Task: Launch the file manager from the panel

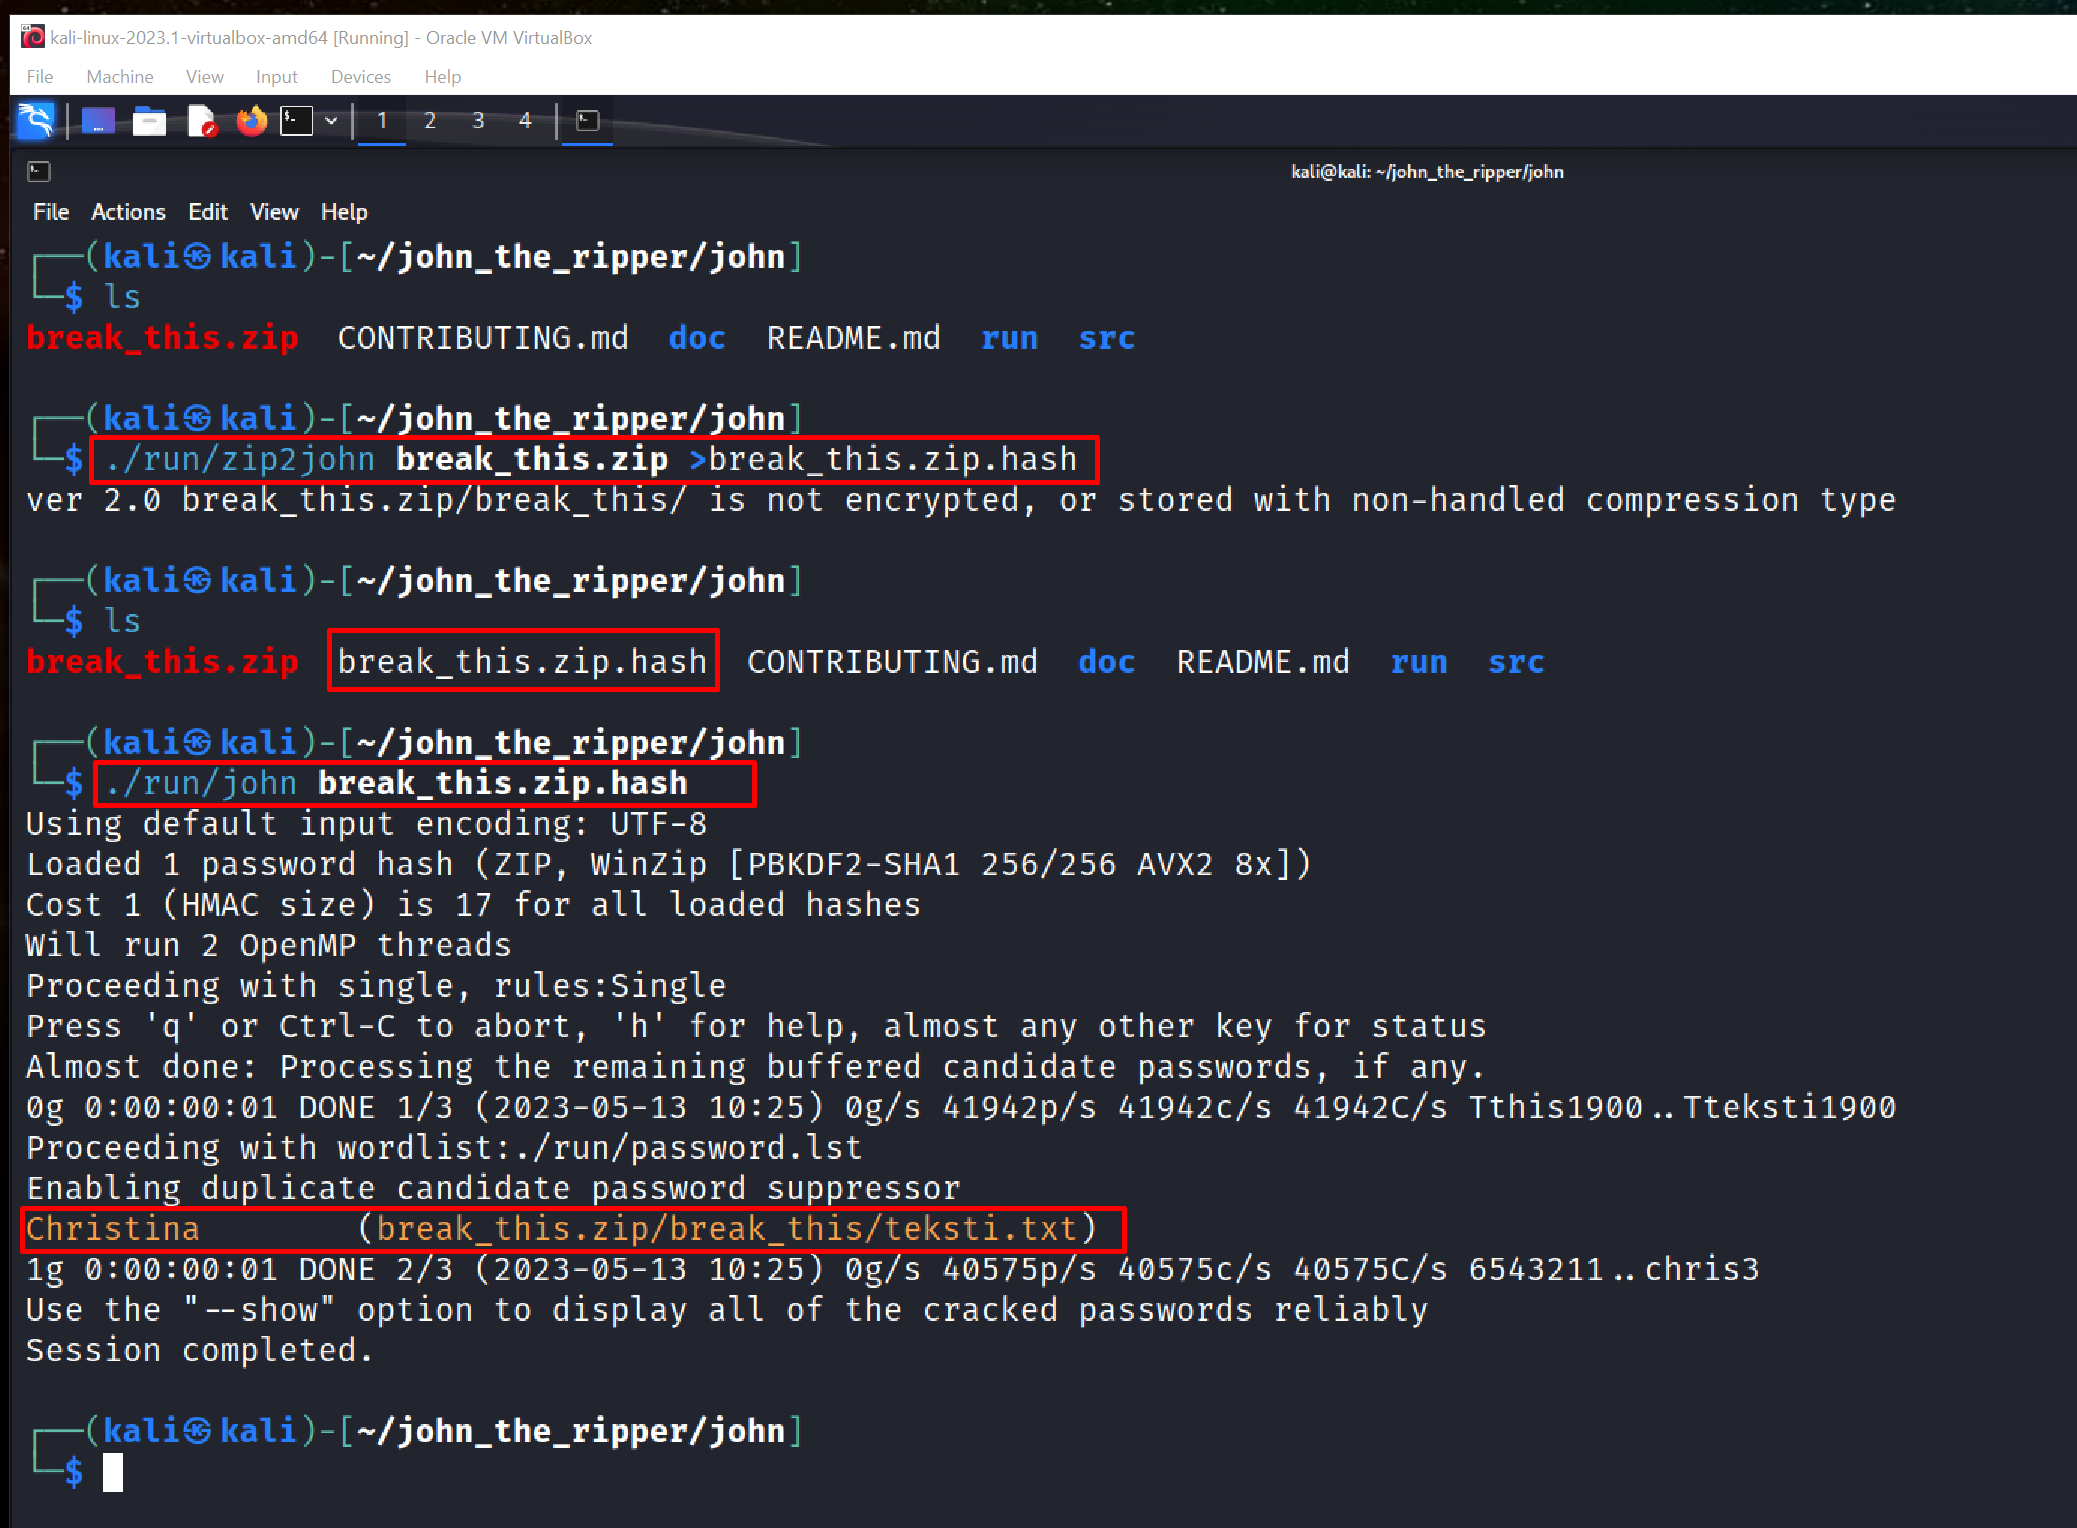Action: click(149, 120)
